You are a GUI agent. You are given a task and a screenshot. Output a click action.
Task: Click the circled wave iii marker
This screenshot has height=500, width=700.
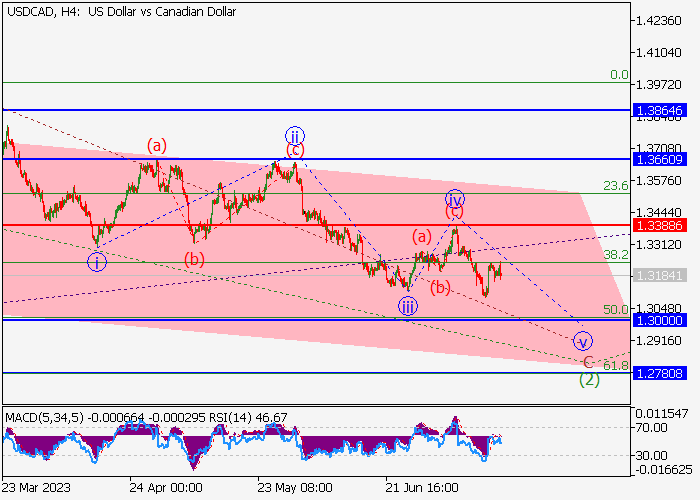pos(408,306)
